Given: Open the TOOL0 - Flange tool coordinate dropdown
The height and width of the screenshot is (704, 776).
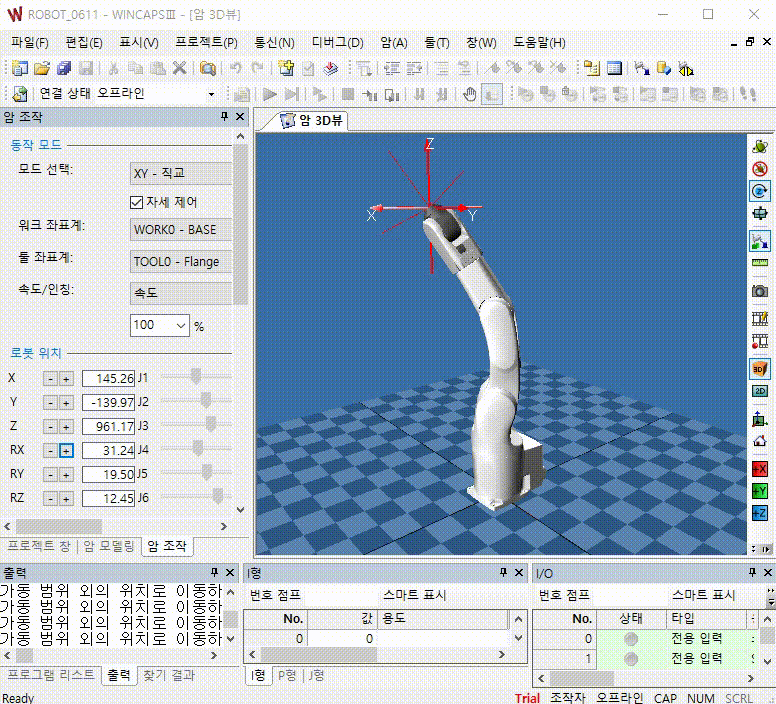Looking at the screenshot, I should pyautogui.click(x=181, y=262).
